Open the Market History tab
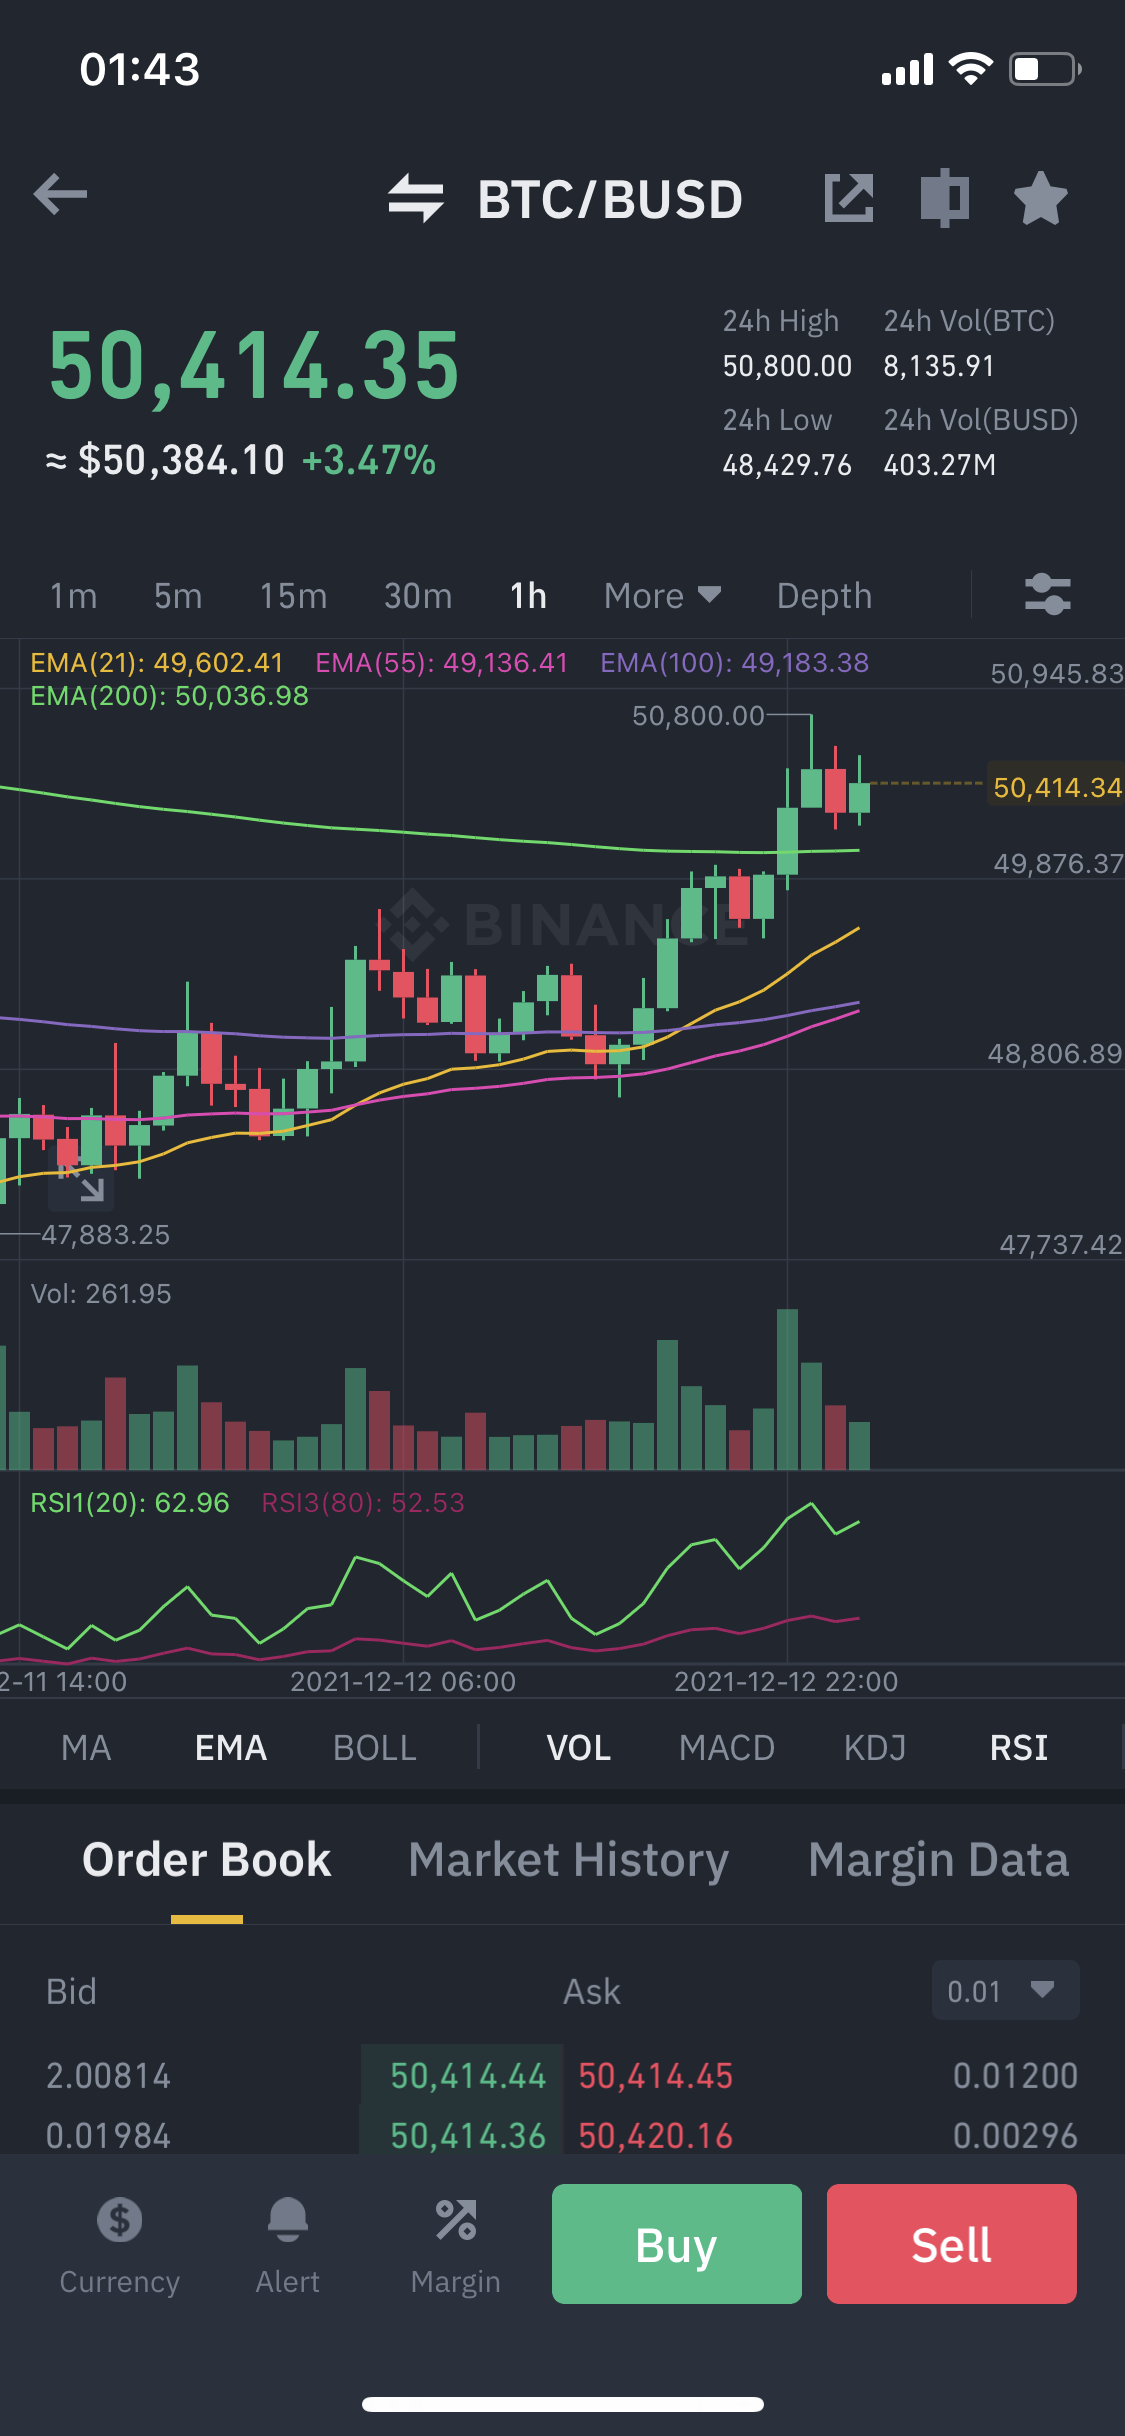The image size is (1125, 2436). click(568, 1861)
